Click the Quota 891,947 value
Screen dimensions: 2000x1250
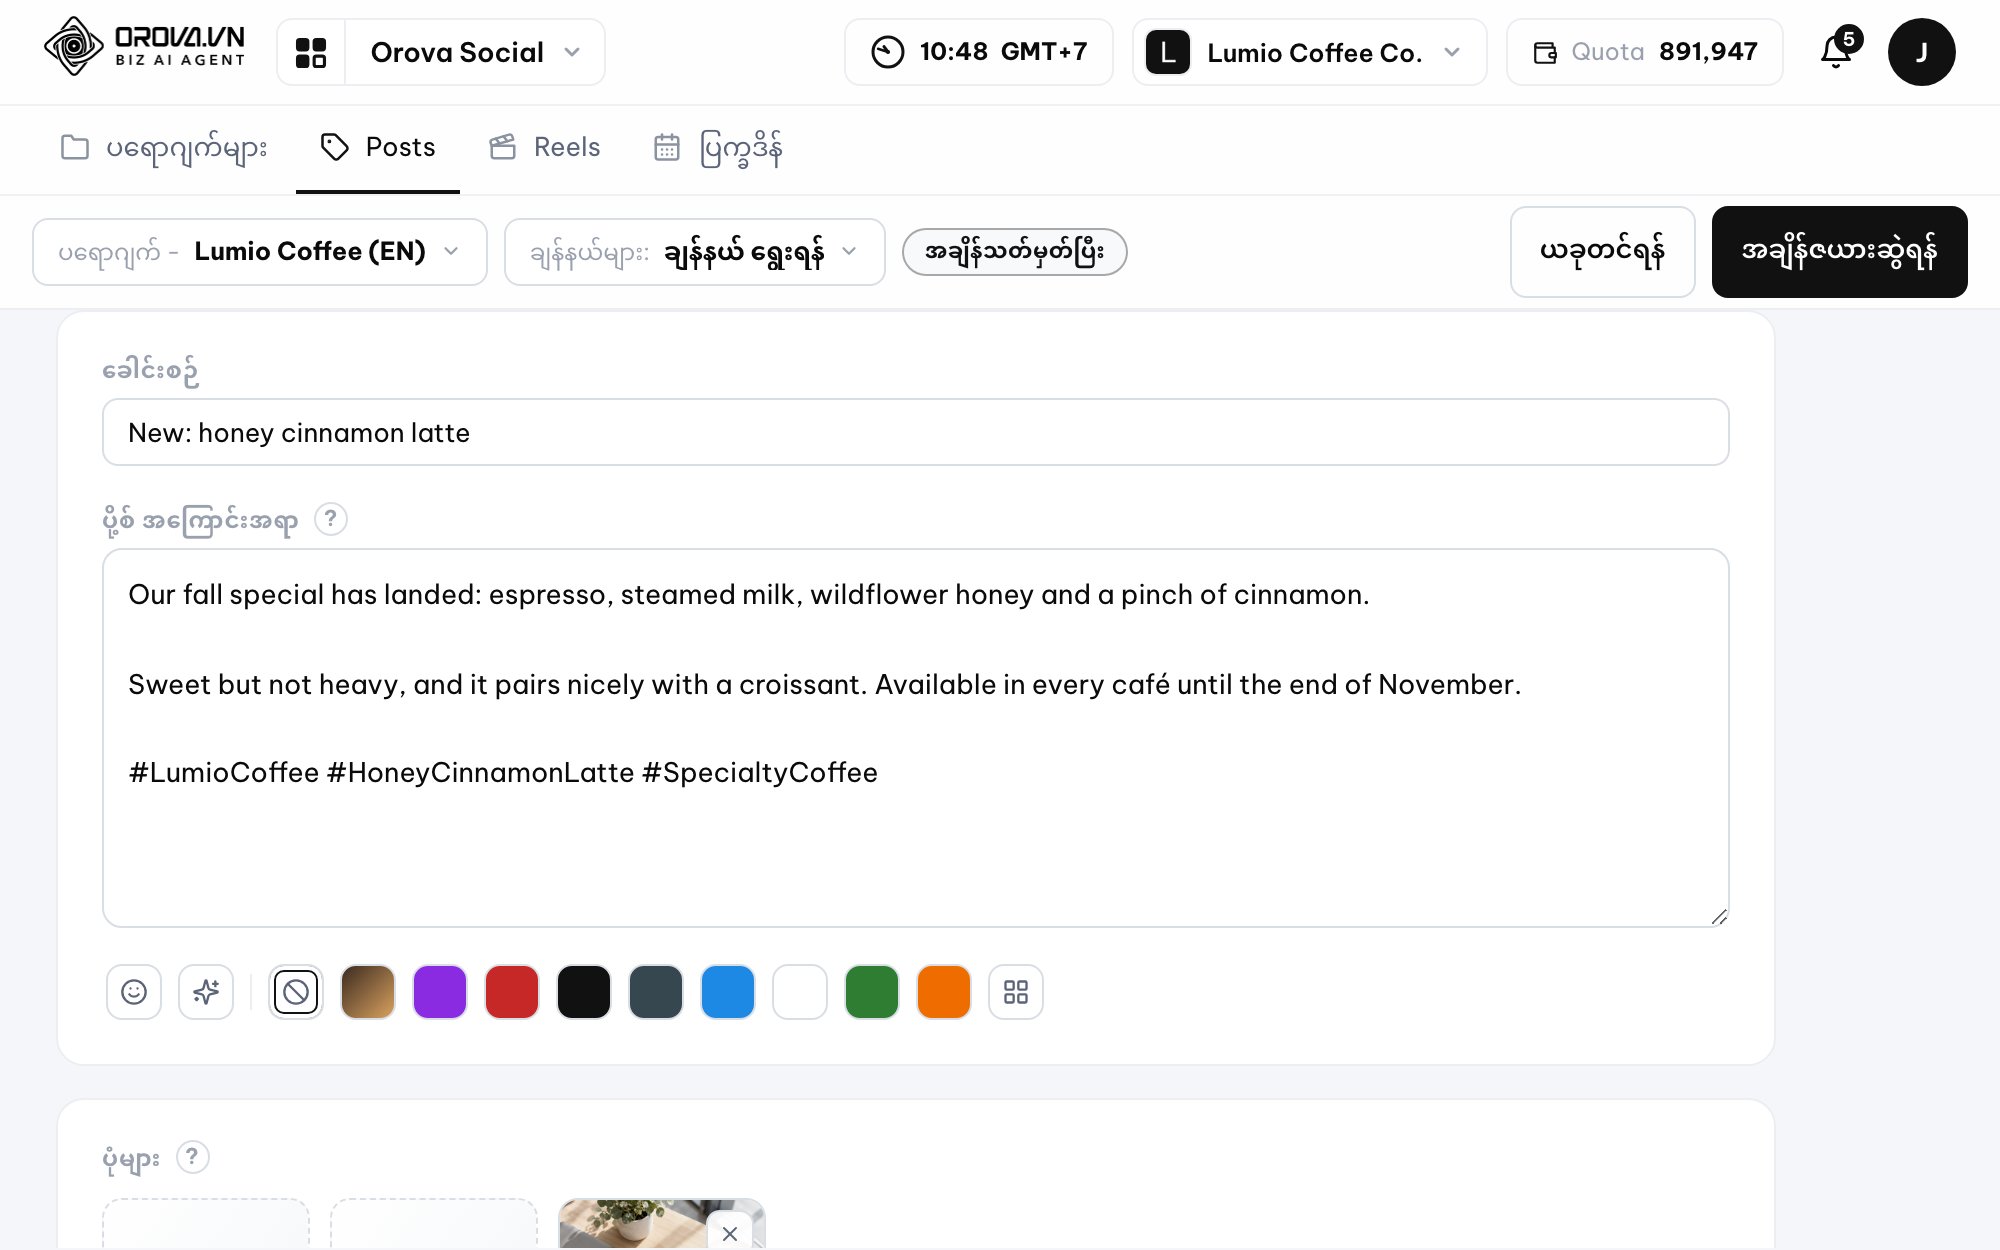[1708, 52]
